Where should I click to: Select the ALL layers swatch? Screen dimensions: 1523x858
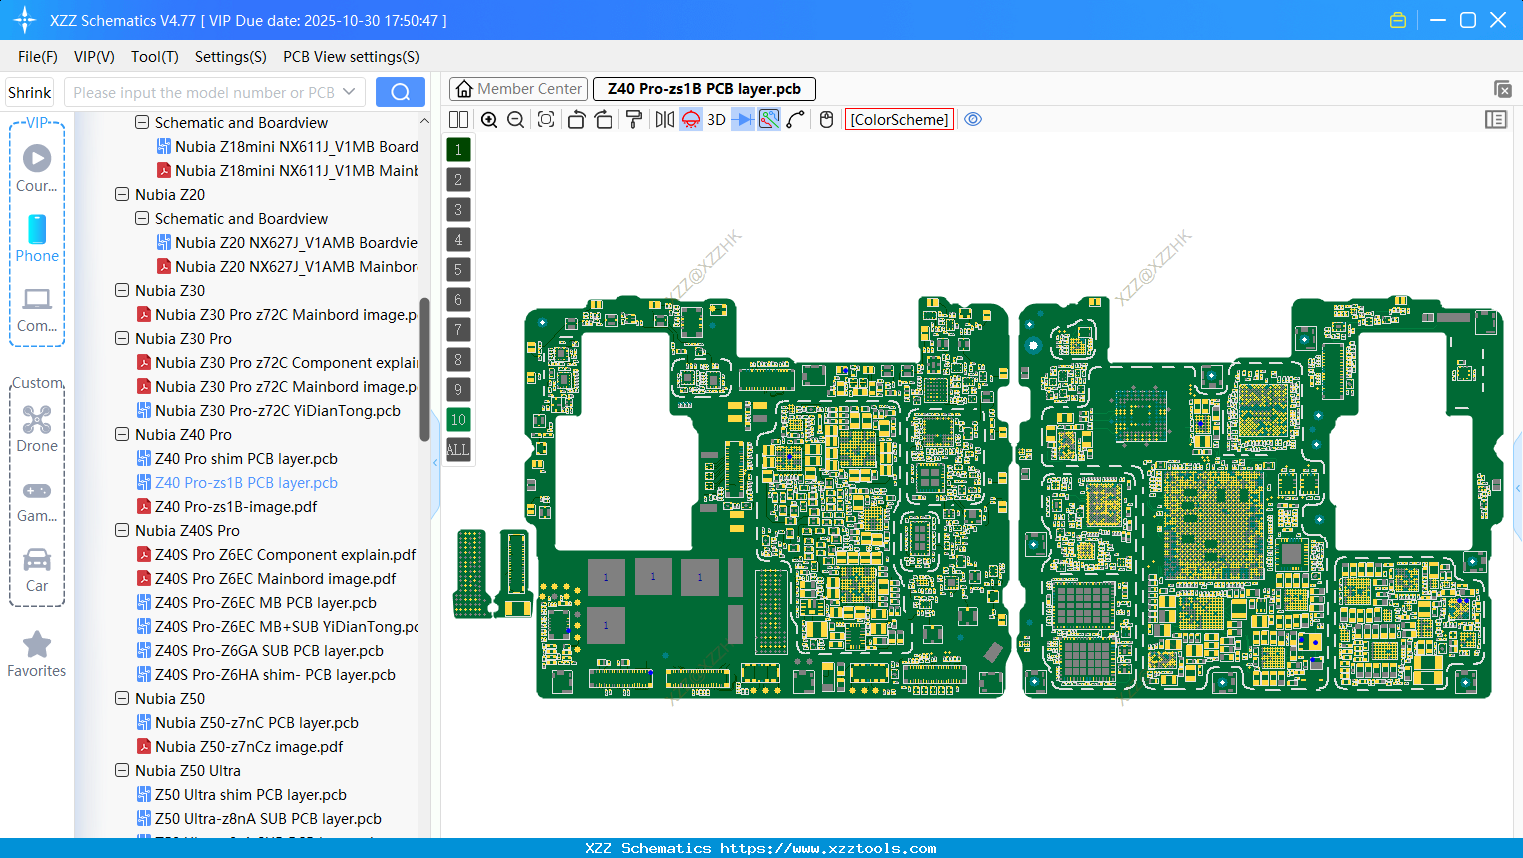click(458, 449)
